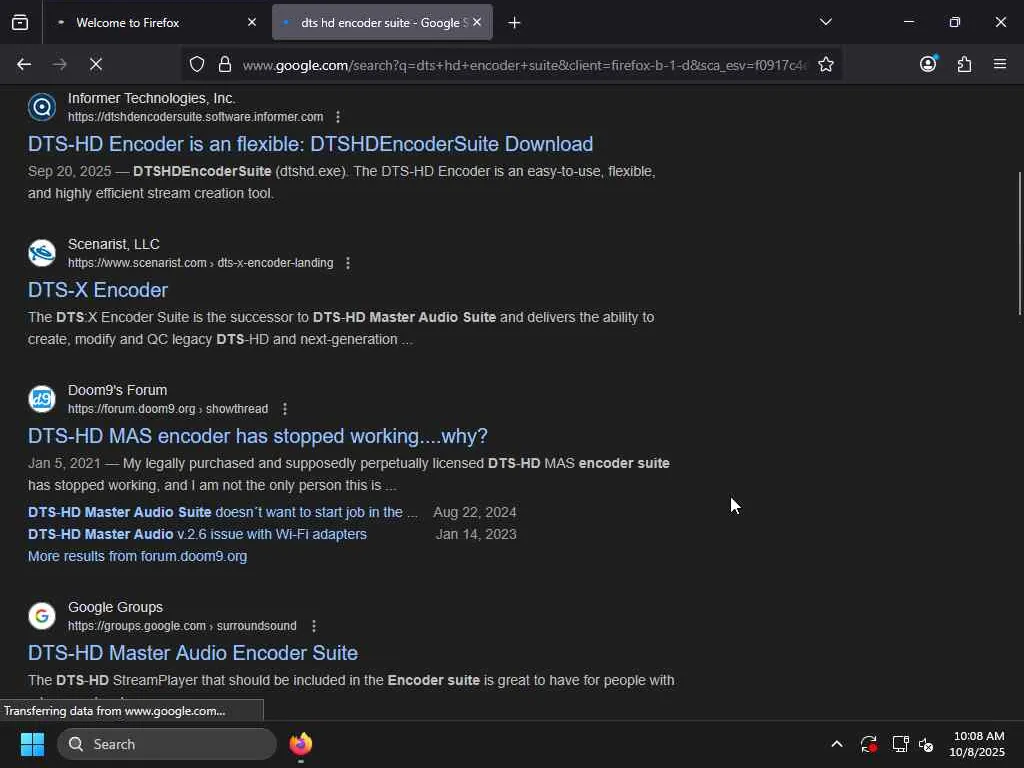The height and width of the screenshot is (768, 1024).
Task: Click the network display tray icon
Action: (x=901, y=744)
